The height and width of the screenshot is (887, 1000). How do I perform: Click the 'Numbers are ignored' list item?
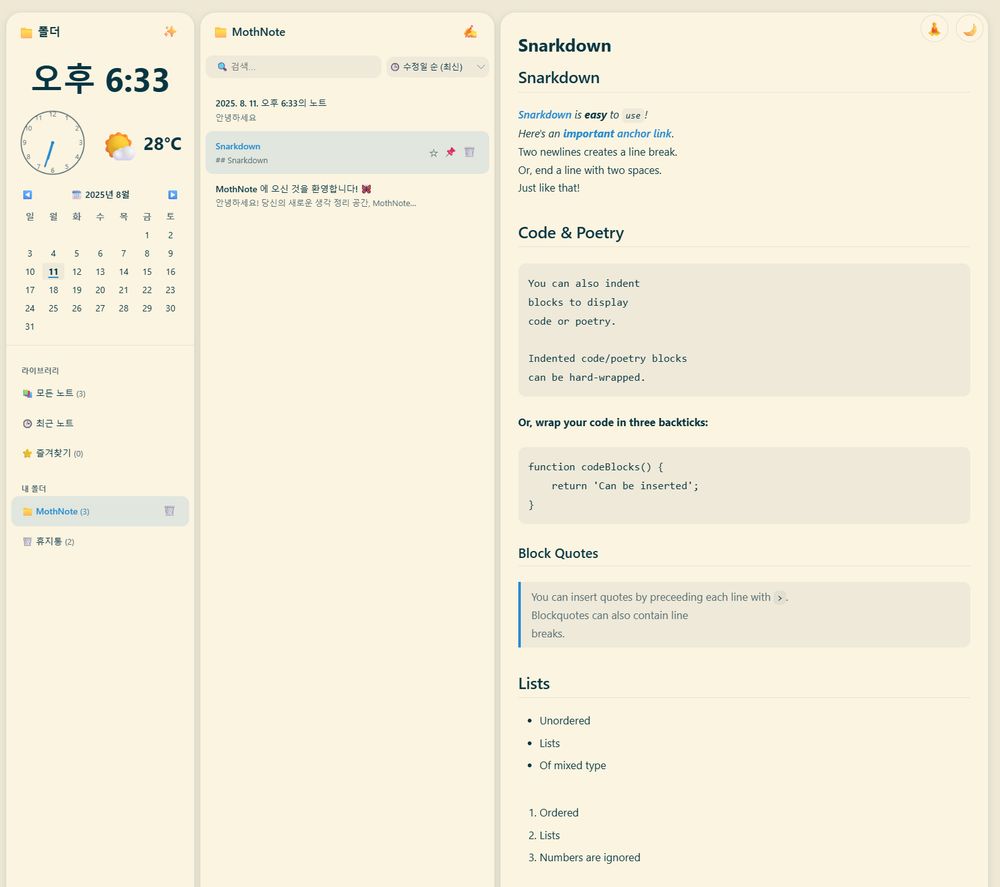[x=590, y=858]
